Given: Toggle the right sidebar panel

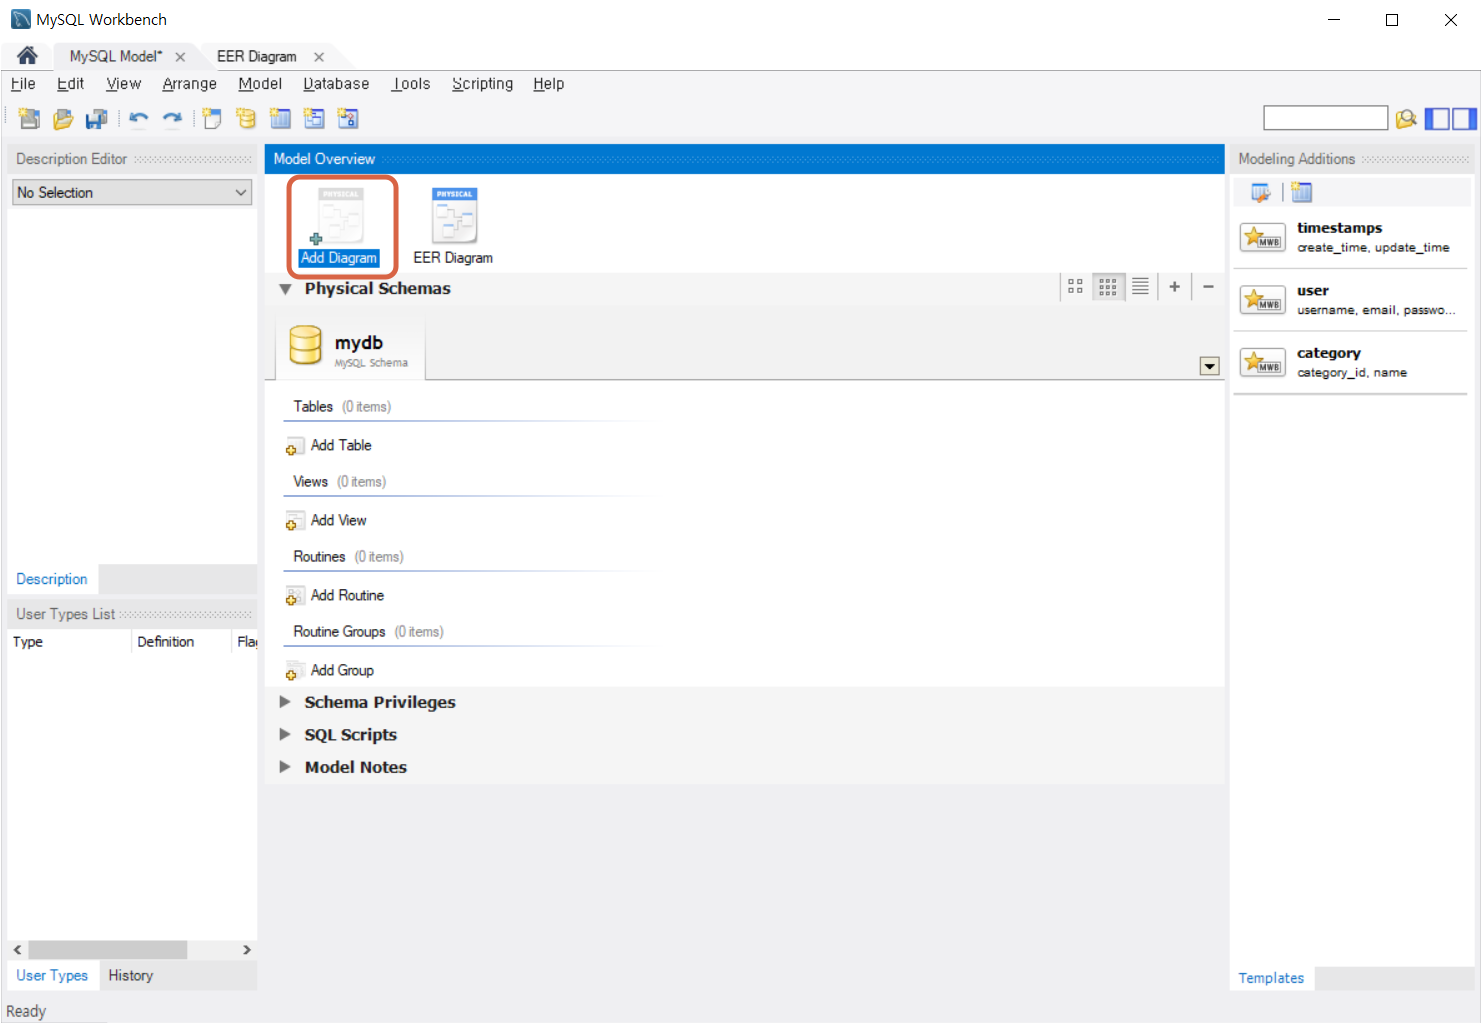Looking at the screenshot, I should pyautogui.click(x=1464, y=119).
